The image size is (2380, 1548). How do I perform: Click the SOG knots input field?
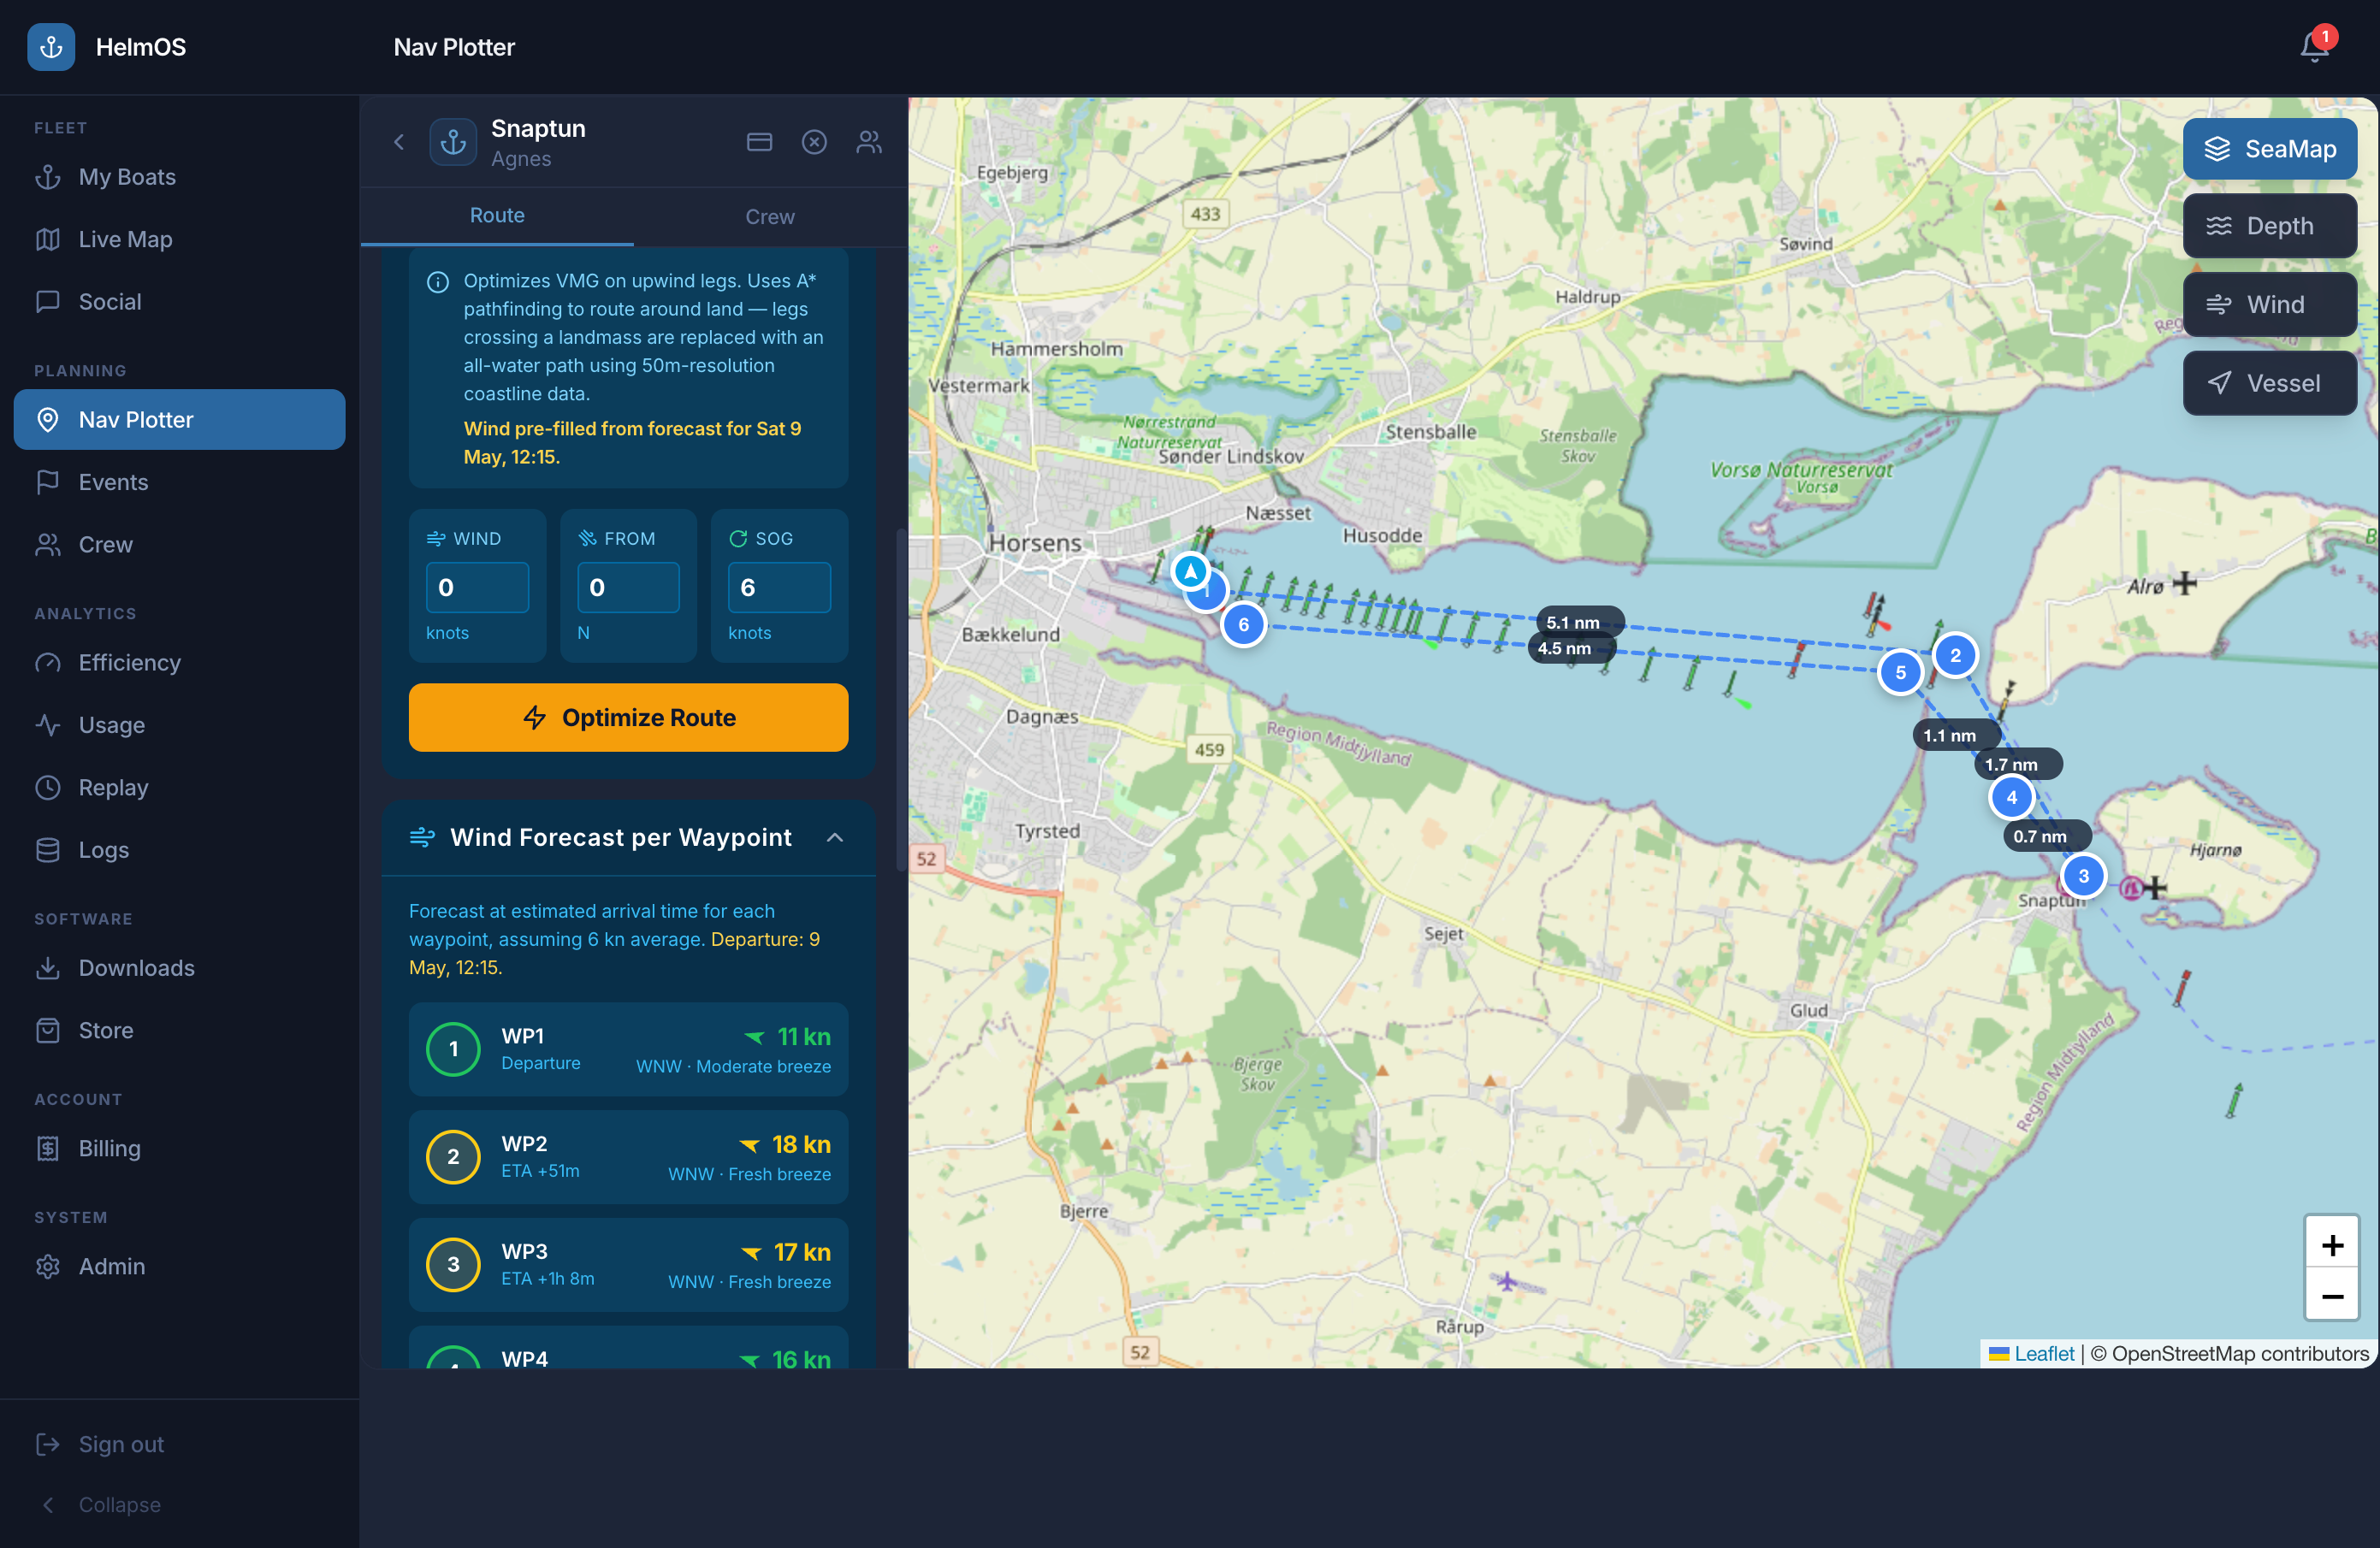pyautogui.click(x=779, y=588)
